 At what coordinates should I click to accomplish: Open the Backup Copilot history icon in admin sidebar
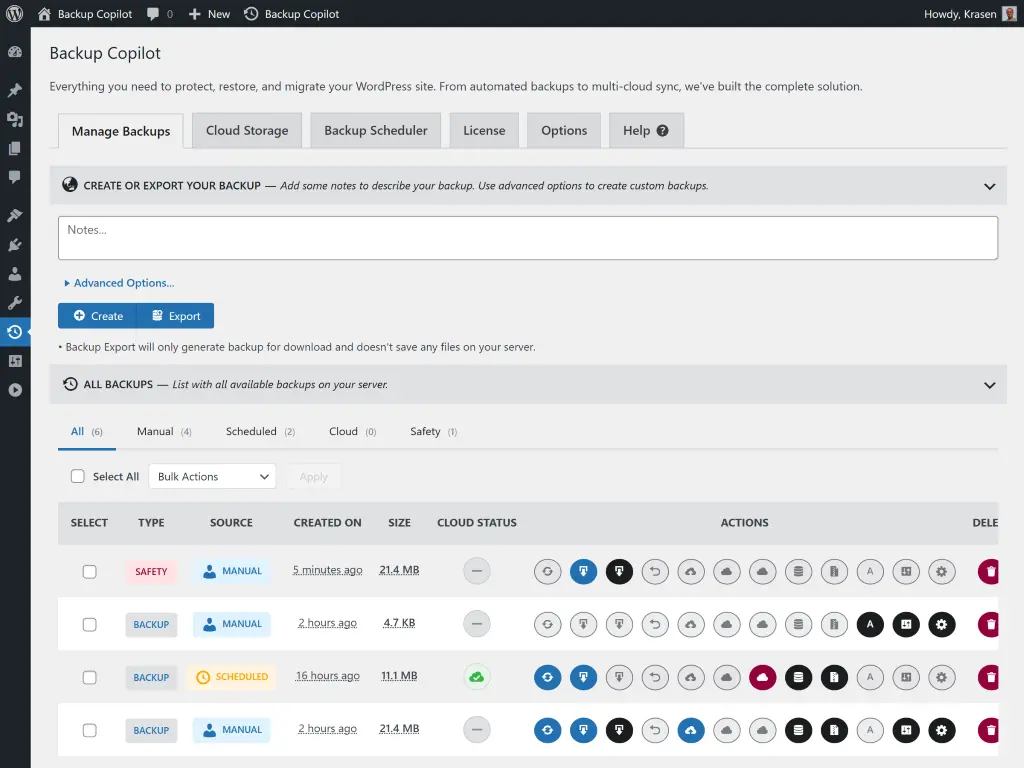(15, 331)
